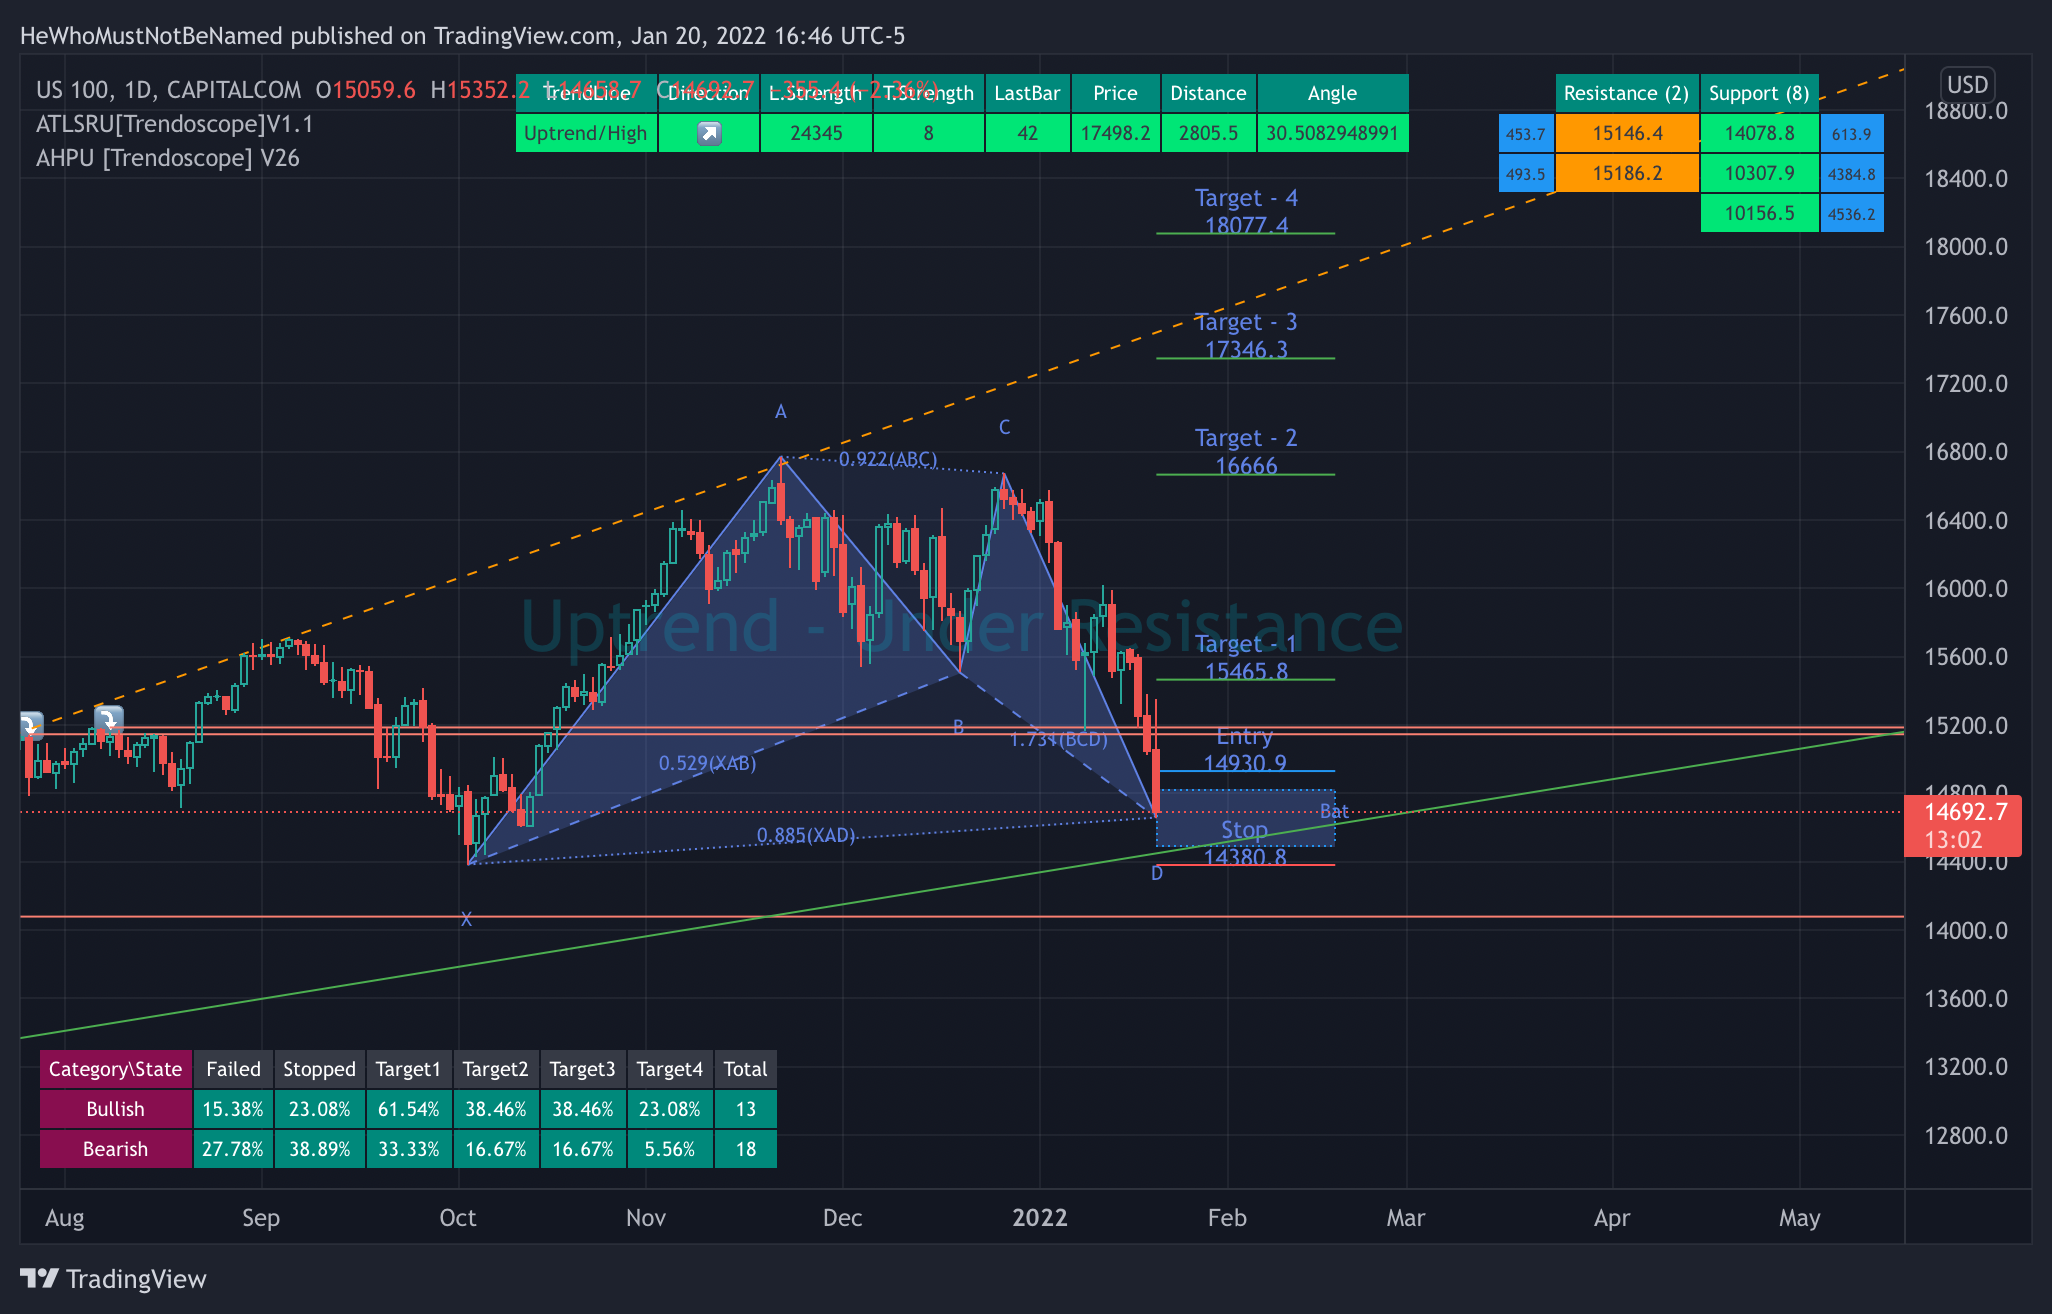Open the USD currency selector
Screen dimensions: 2052x1314
(1967, 85)
